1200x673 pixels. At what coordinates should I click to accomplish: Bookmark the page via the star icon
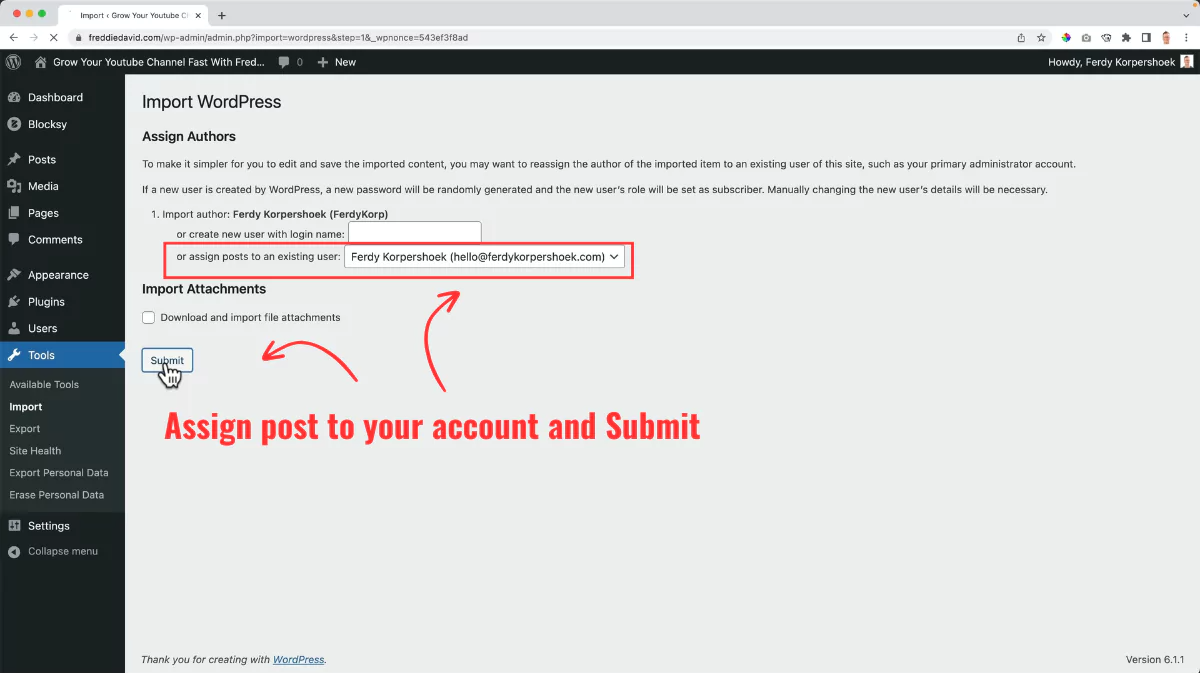pyautogui.click(x=1041, y=36)
